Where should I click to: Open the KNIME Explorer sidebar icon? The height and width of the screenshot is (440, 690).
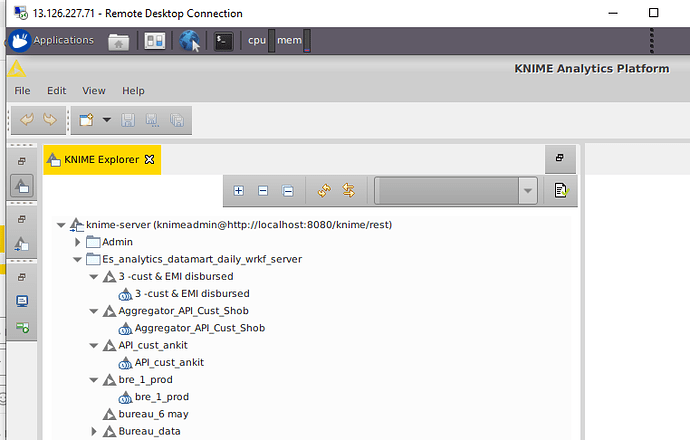click(22, 186)
